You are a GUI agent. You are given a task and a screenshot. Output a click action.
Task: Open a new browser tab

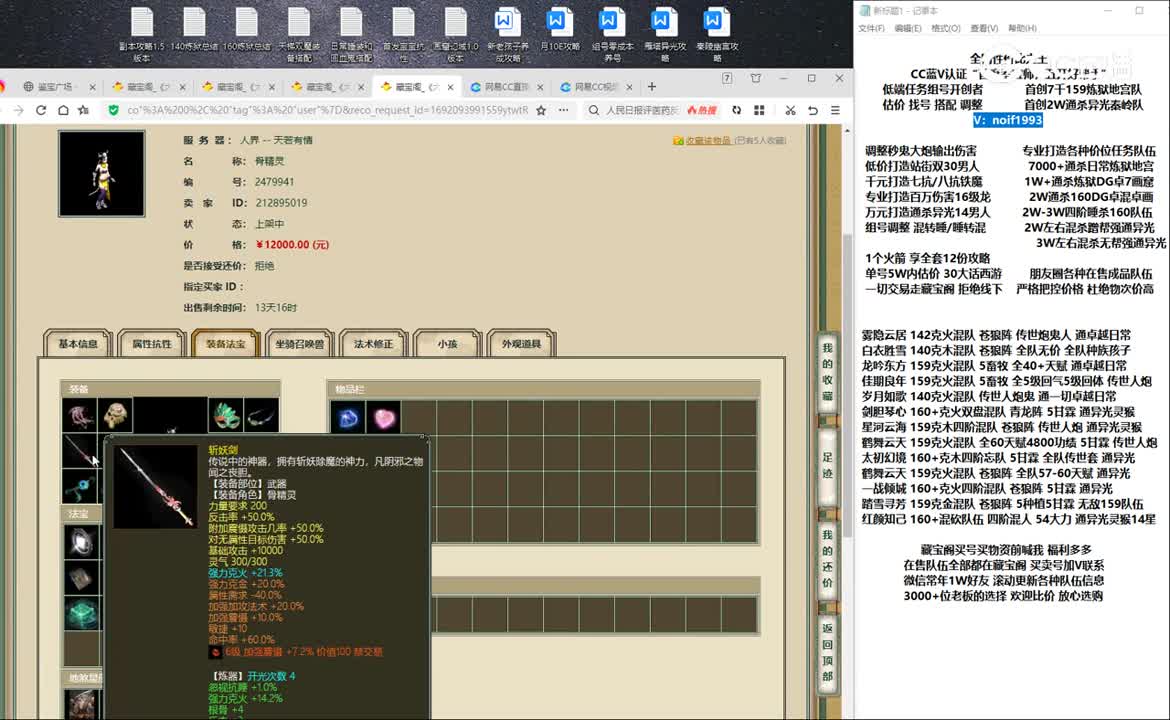point(651,87)
